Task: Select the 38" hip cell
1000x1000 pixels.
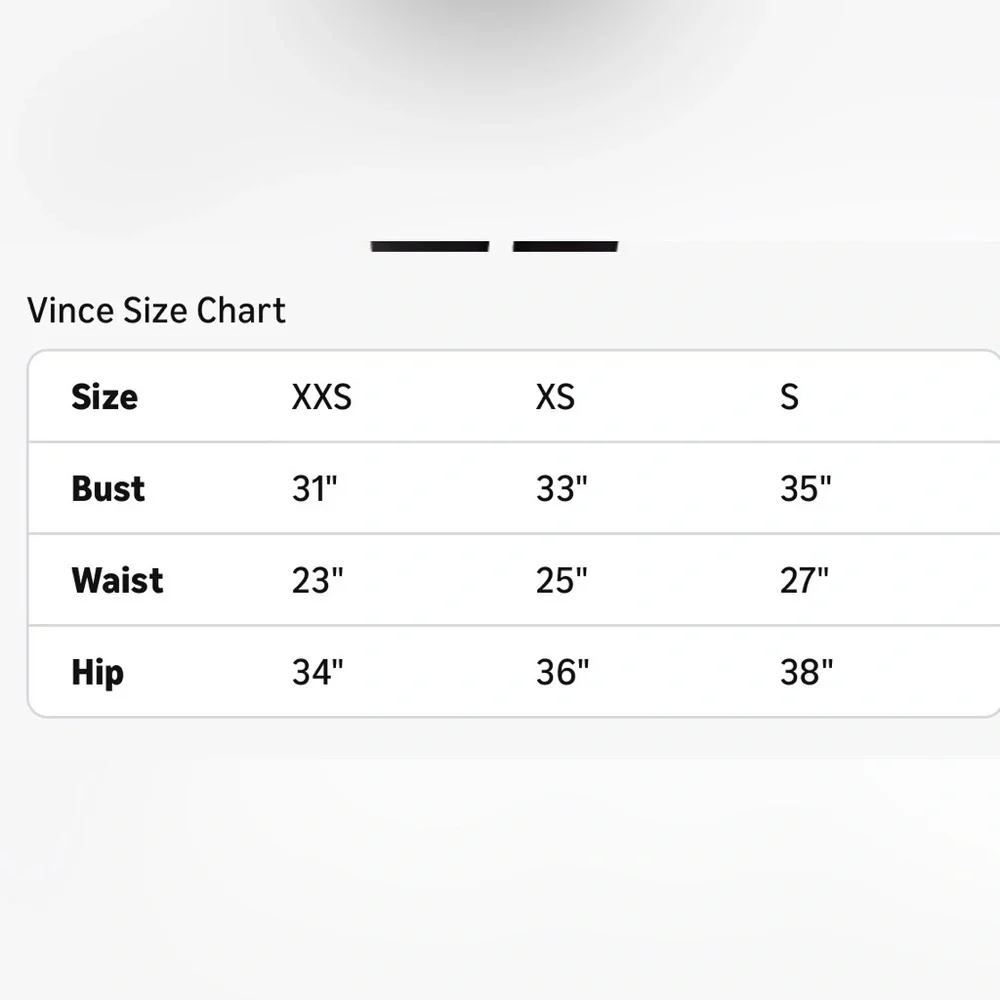Action: point(806,672)
